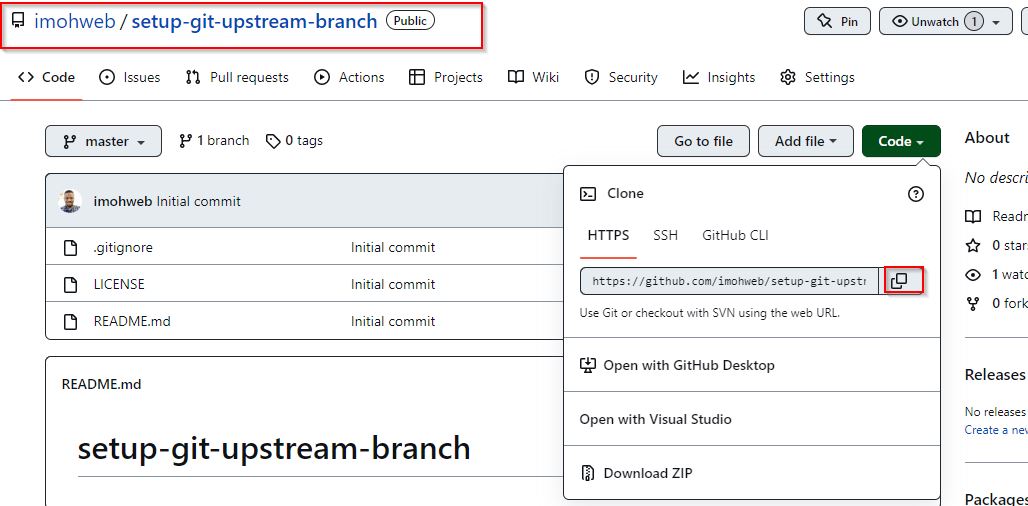Open the setup-git-upstream-branch repository link
The image size is (1028, 506).
254,21
